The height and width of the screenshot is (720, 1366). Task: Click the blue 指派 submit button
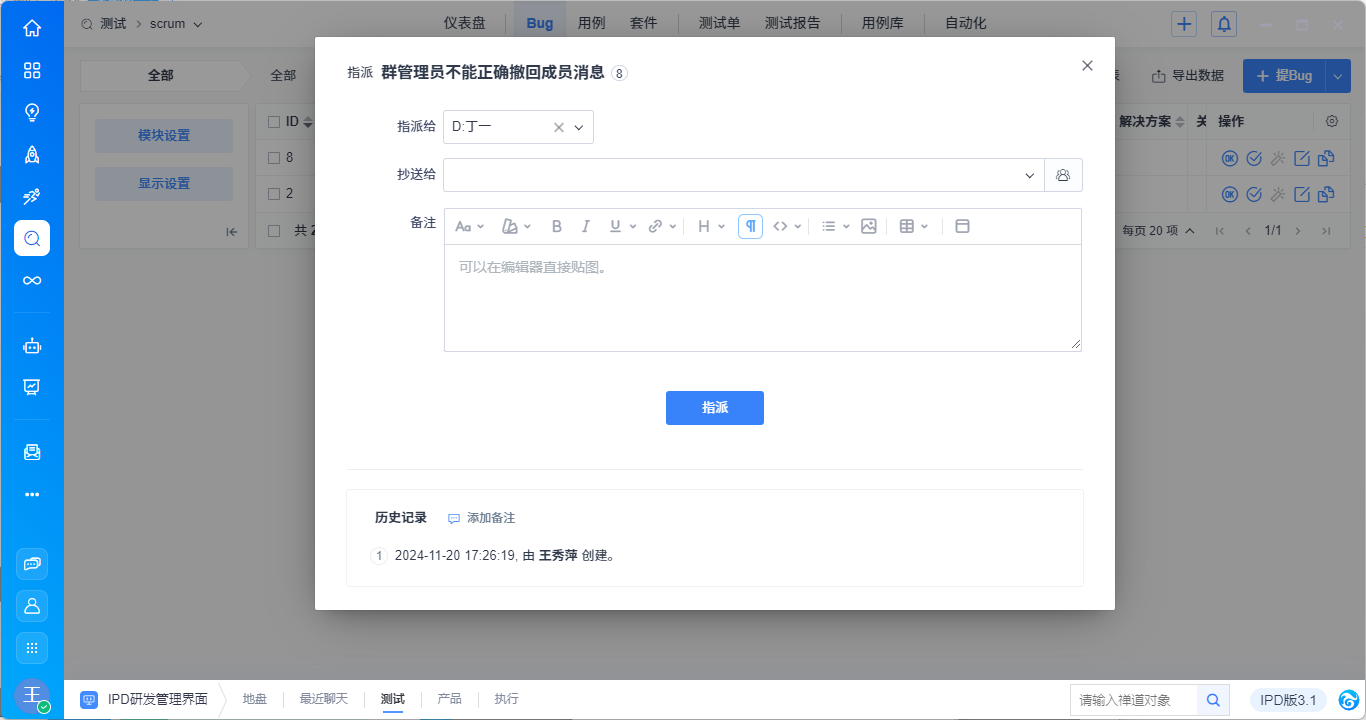pos(714,408)
